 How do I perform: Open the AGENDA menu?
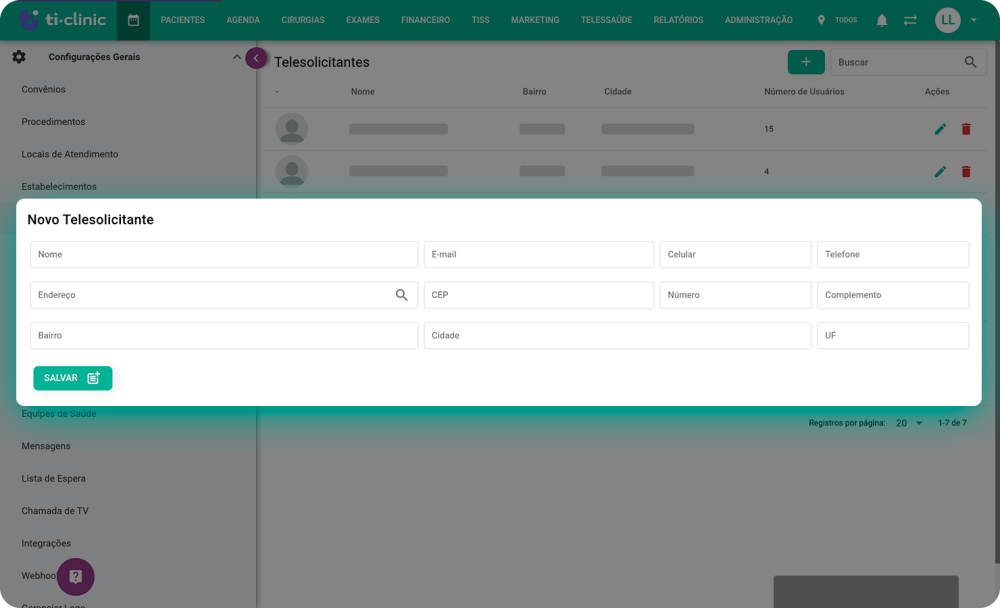click(243, 20)
